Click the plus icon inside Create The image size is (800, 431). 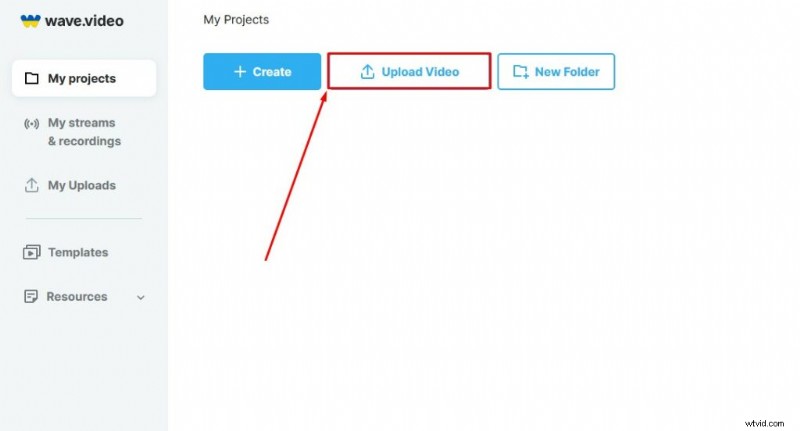click(240, 71)
